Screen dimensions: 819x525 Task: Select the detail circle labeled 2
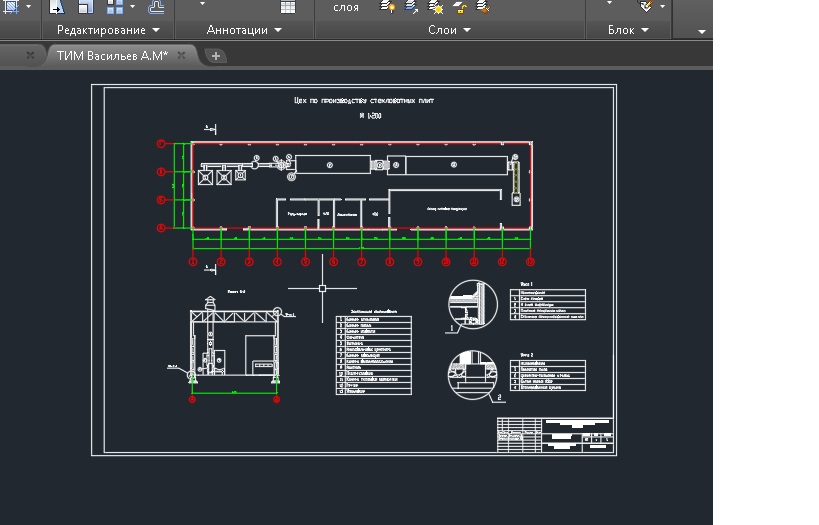click(473, 375)
